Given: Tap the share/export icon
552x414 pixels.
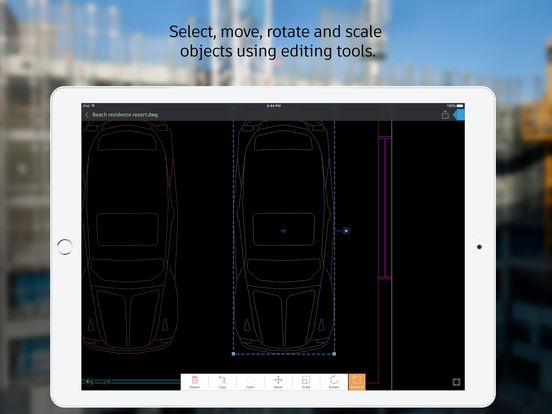Looking at the screenshot, I should pyautogui.click(x=445, y=115).
